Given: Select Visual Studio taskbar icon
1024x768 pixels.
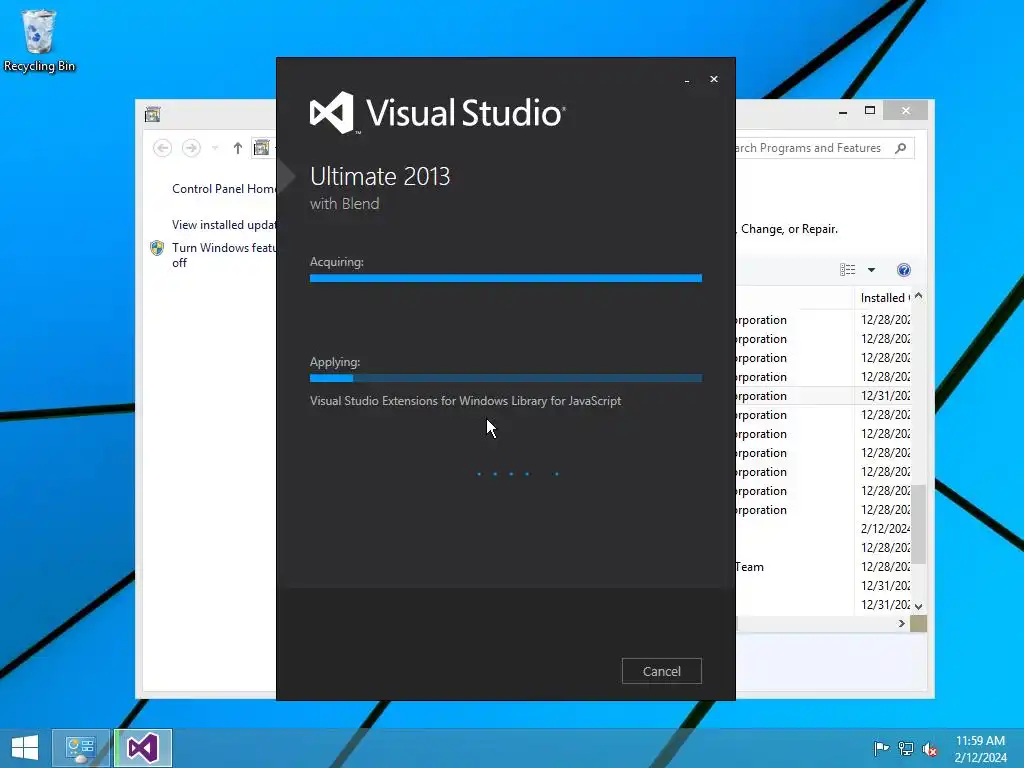Looking at the screenshot, I should point(143,748).
